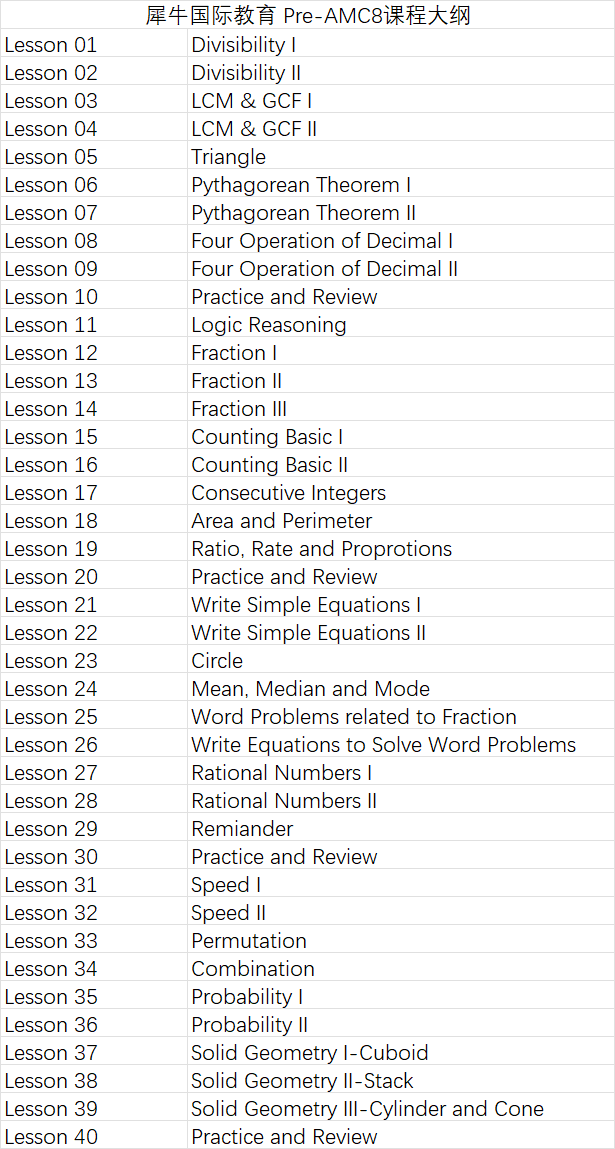Click the Lesson 40 cell
Screen dimensions: 615x1149
pyautogui.click(x=51, y=1137)
